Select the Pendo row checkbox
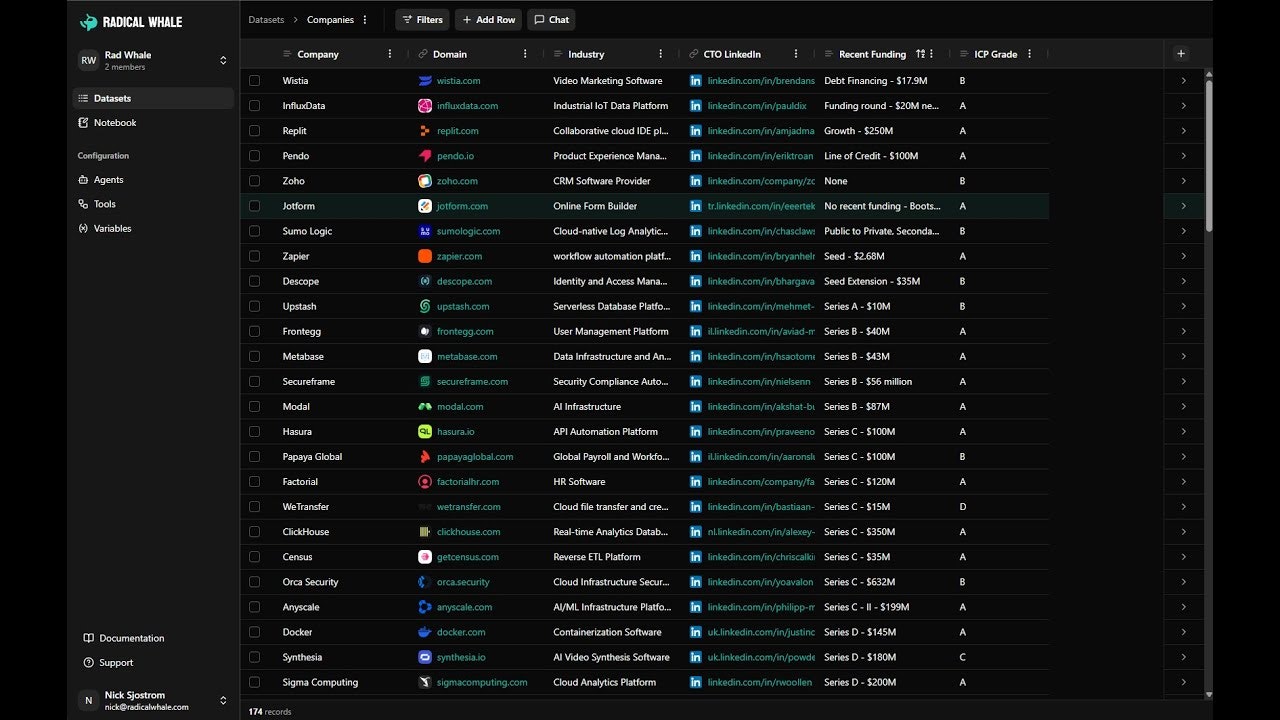The height and width of the screenshot is (720, 1280). coord(255,156)
